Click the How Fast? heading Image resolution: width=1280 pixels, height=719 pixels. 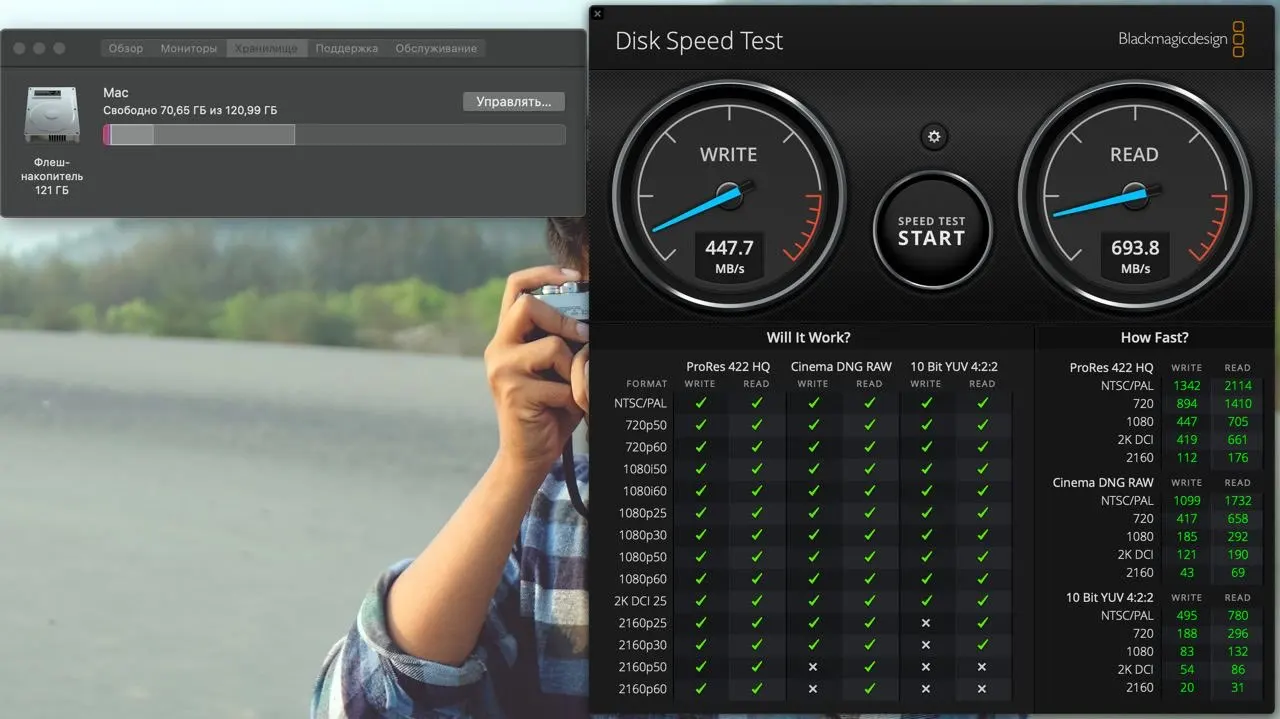coord(1155,338)
